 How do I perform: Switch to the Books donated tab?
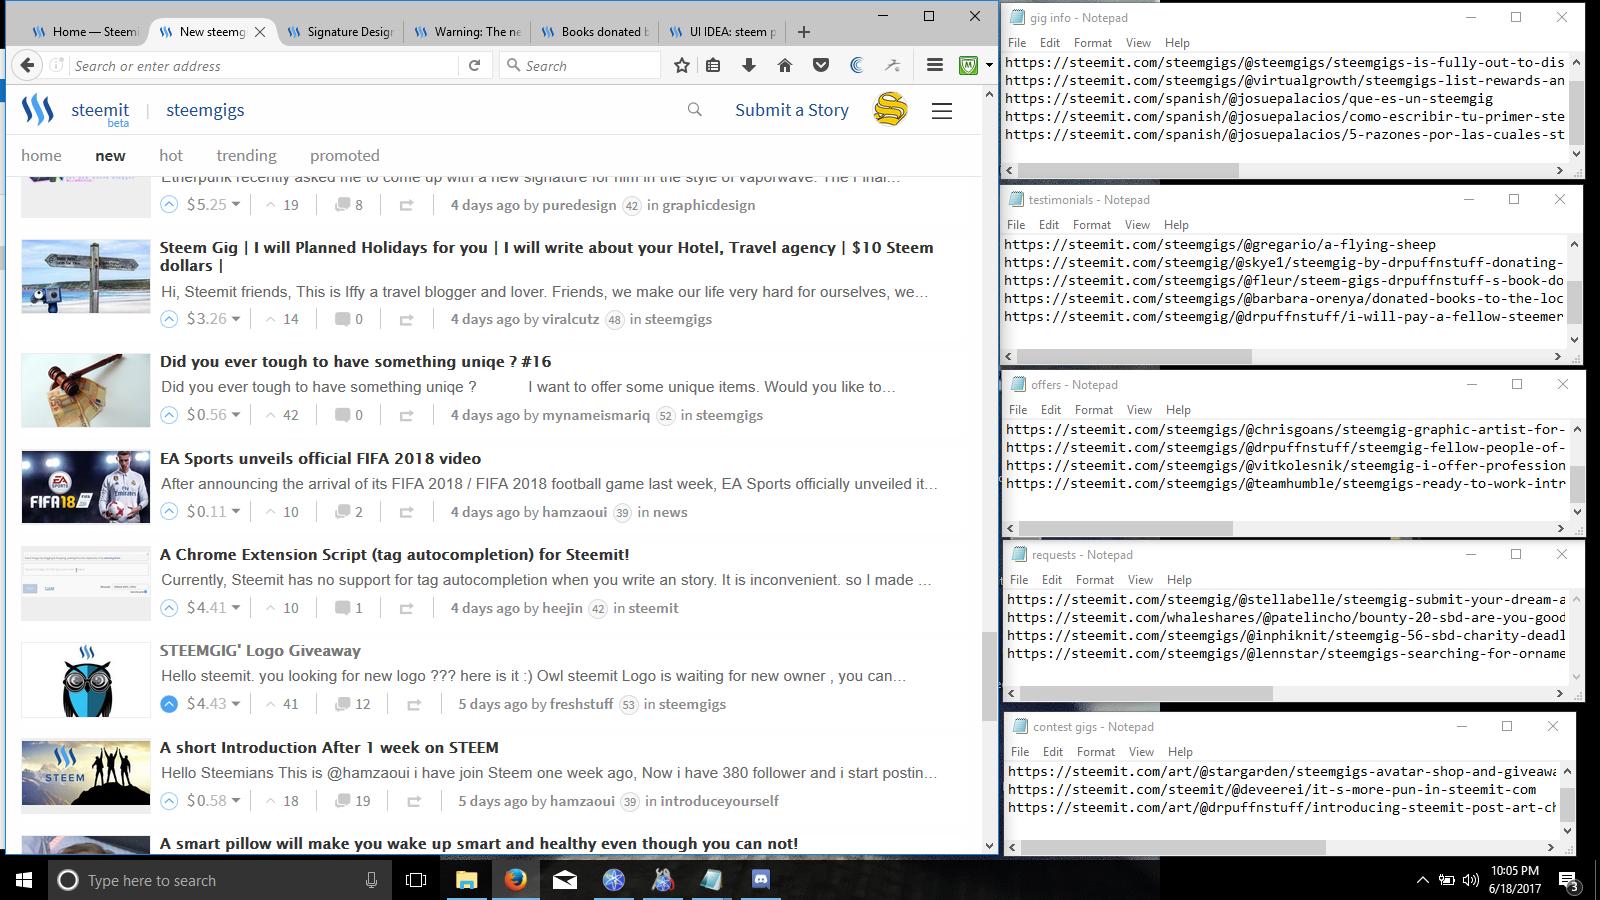point(595,32)
